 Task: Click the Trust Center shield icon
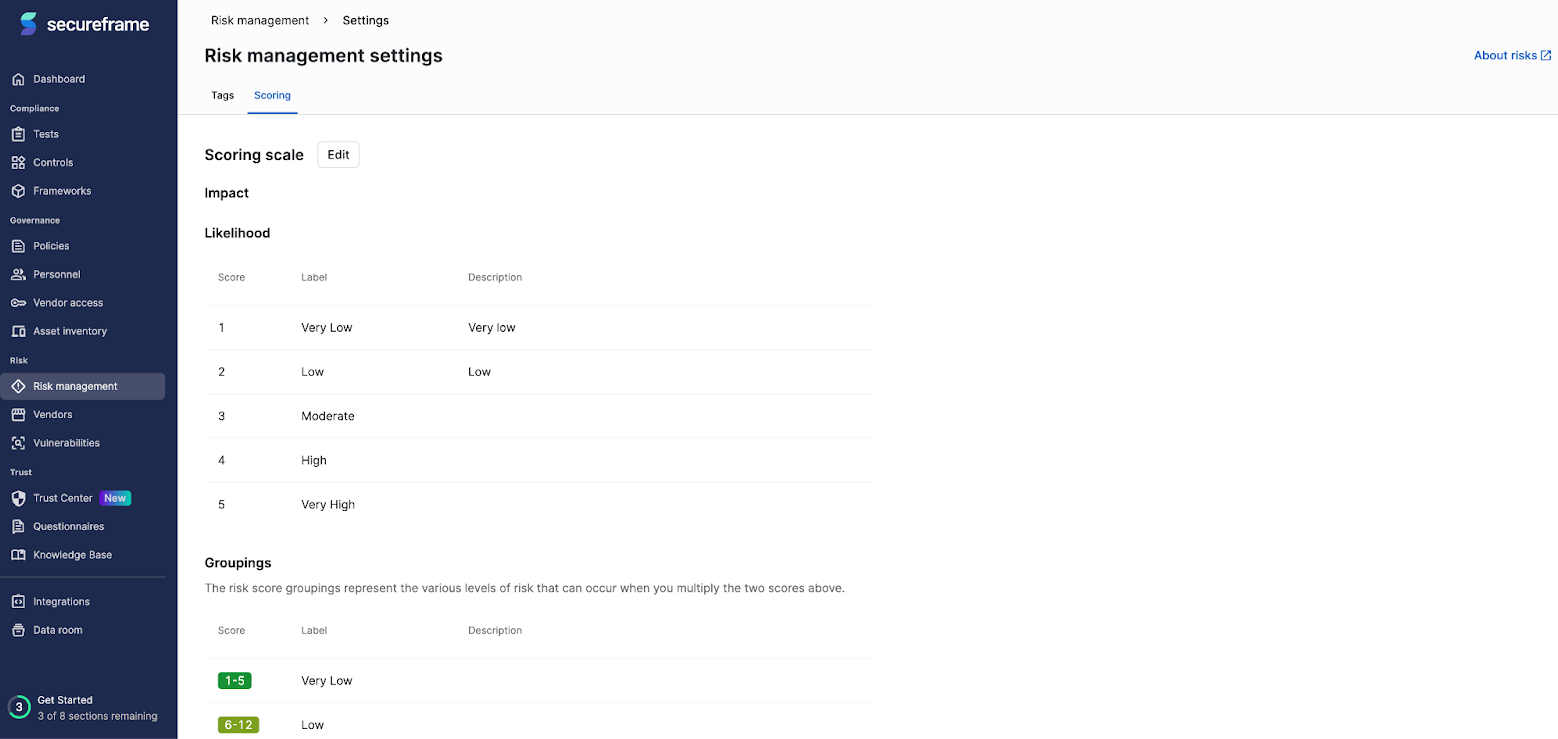[x=18, y=498]
